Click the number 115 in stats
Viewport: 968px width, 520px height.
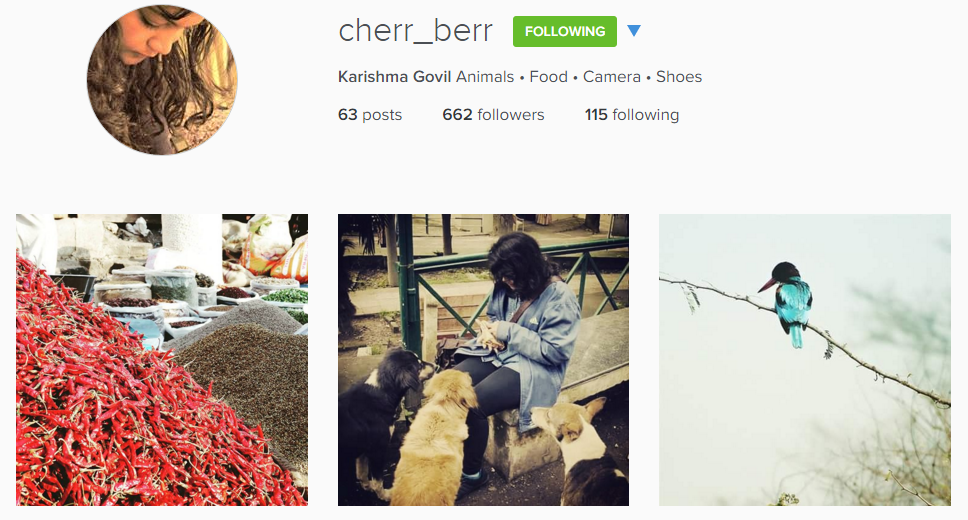pyautogui.click(x=596, y=115)
